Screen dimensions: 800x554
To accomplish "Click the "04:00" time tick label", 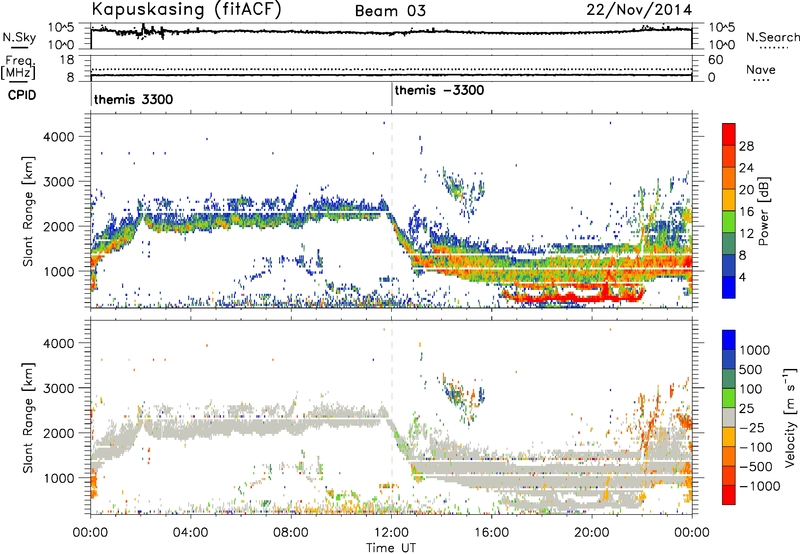I will 190,533.
